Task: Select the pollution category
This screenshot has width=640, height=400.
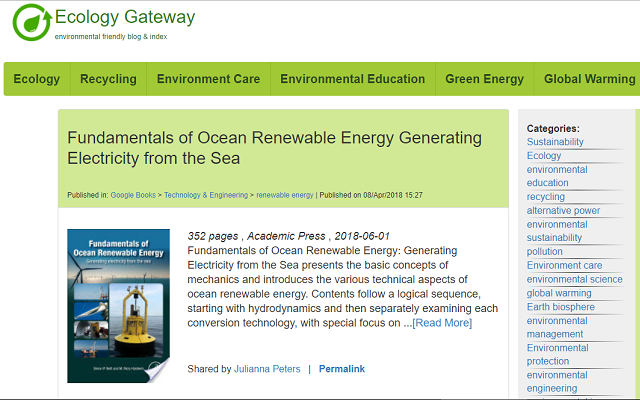Action: [x=544, y=251]
